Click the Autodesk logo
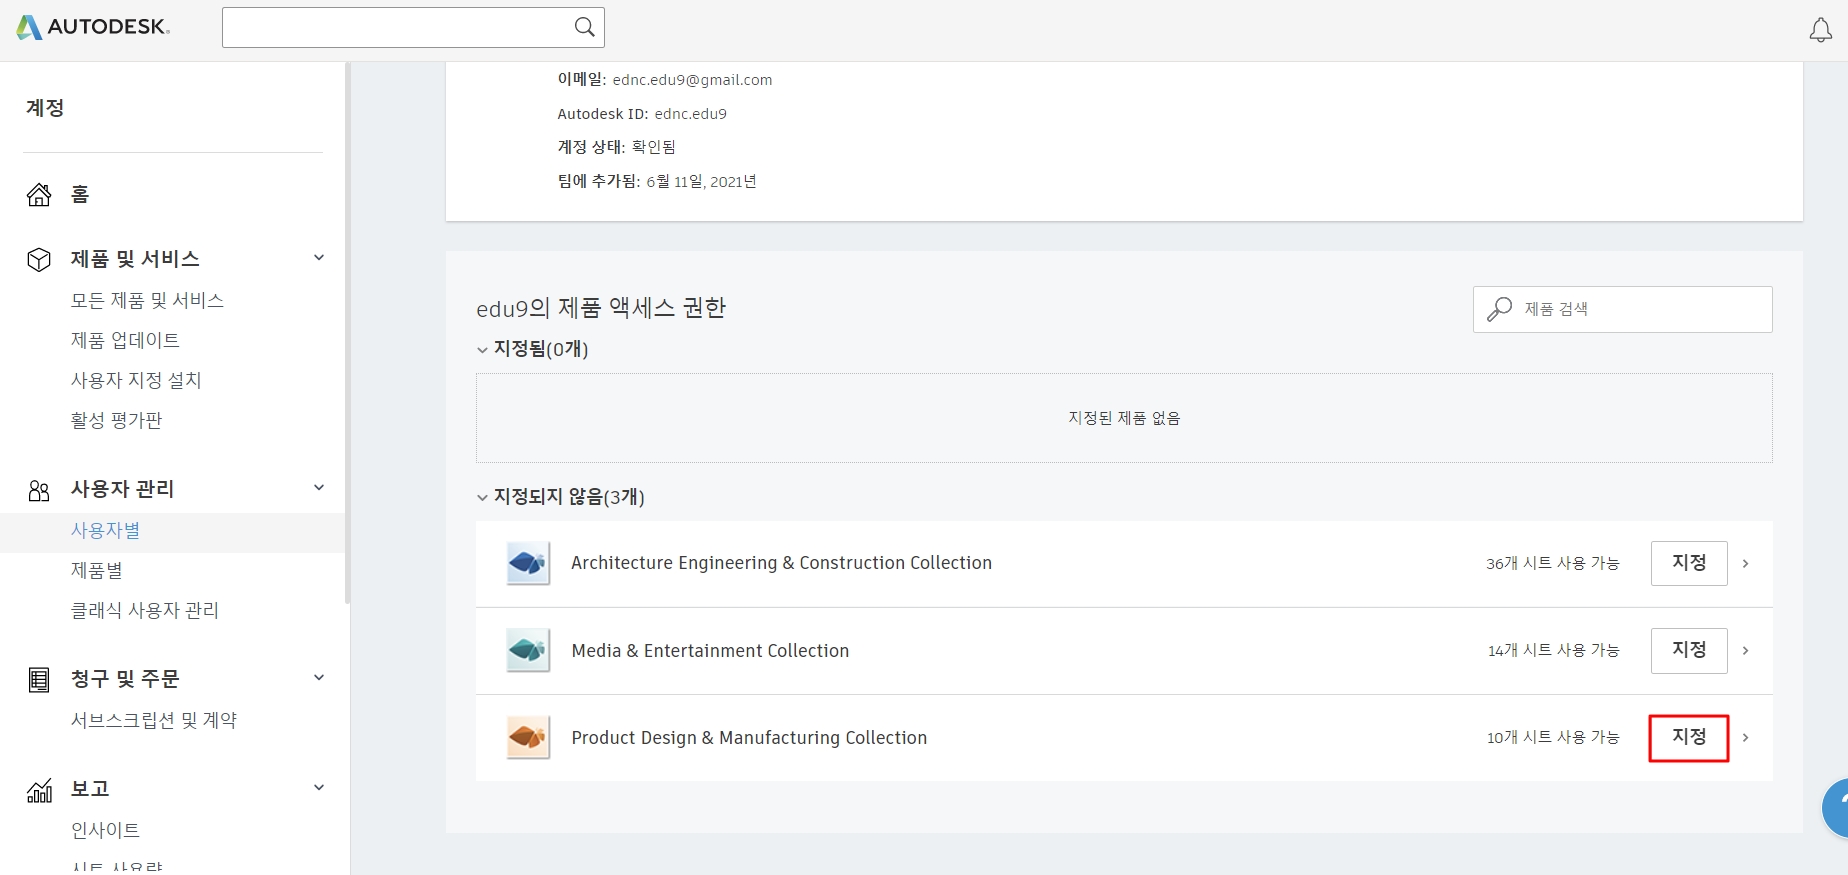Image resolution: width=1848 pixels, height=875 pixels. [93, 27]
